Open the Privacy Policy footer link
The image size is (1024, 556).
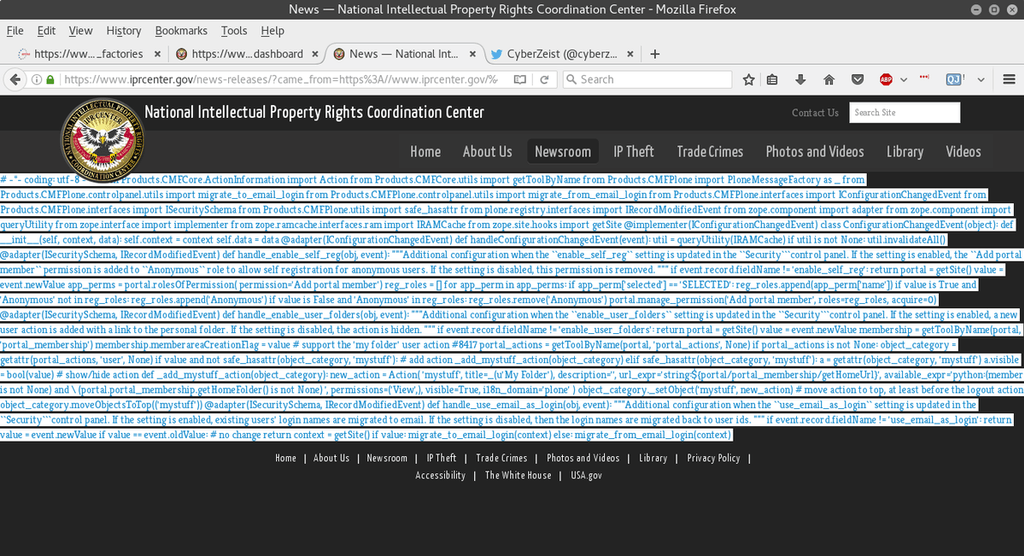pos(714,458)
